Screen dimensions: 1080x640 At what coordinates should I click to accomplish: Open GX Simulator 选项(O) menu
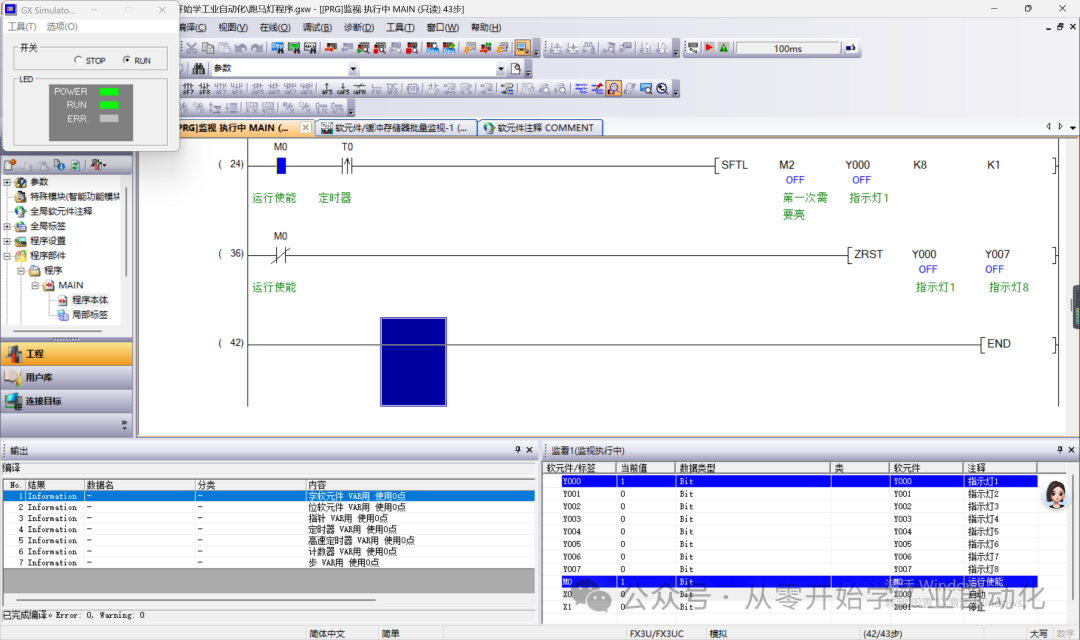(x=62, y=26)
